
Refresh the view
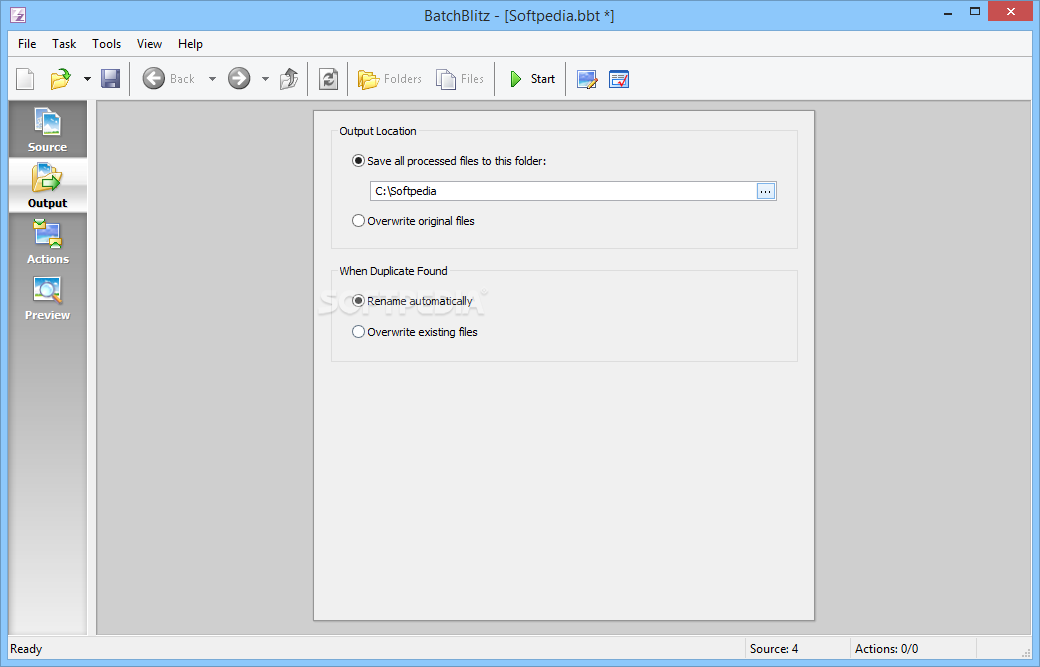(x=328, y=79)
